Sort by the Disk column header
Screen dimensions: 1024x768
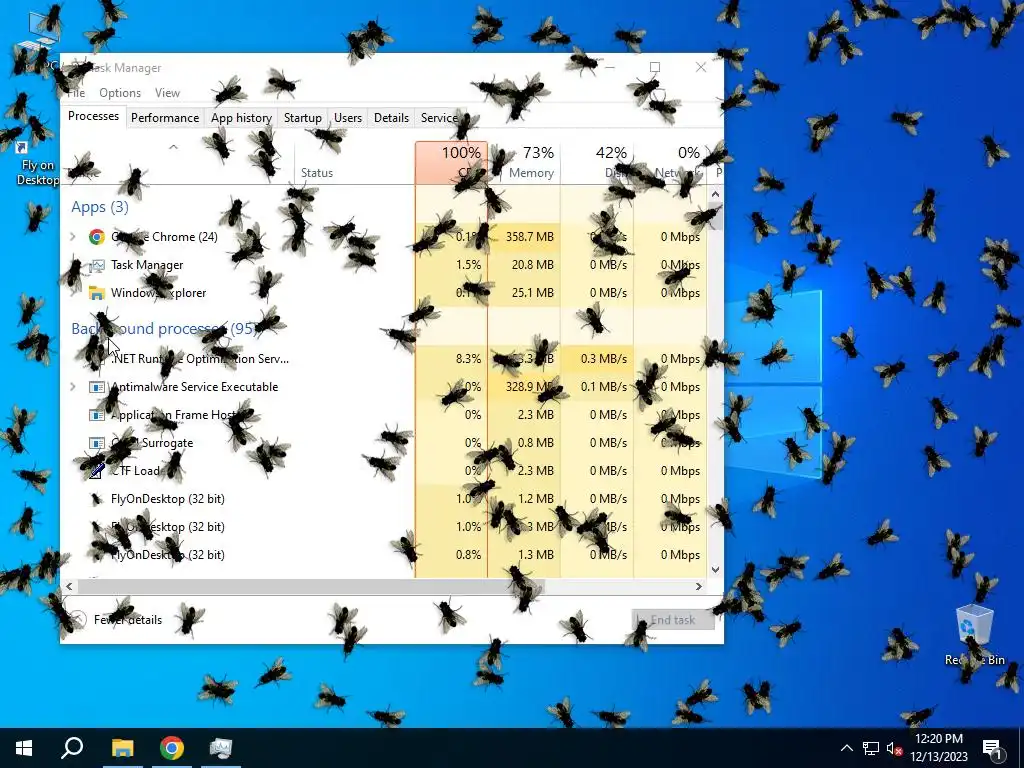click(597, 163)
